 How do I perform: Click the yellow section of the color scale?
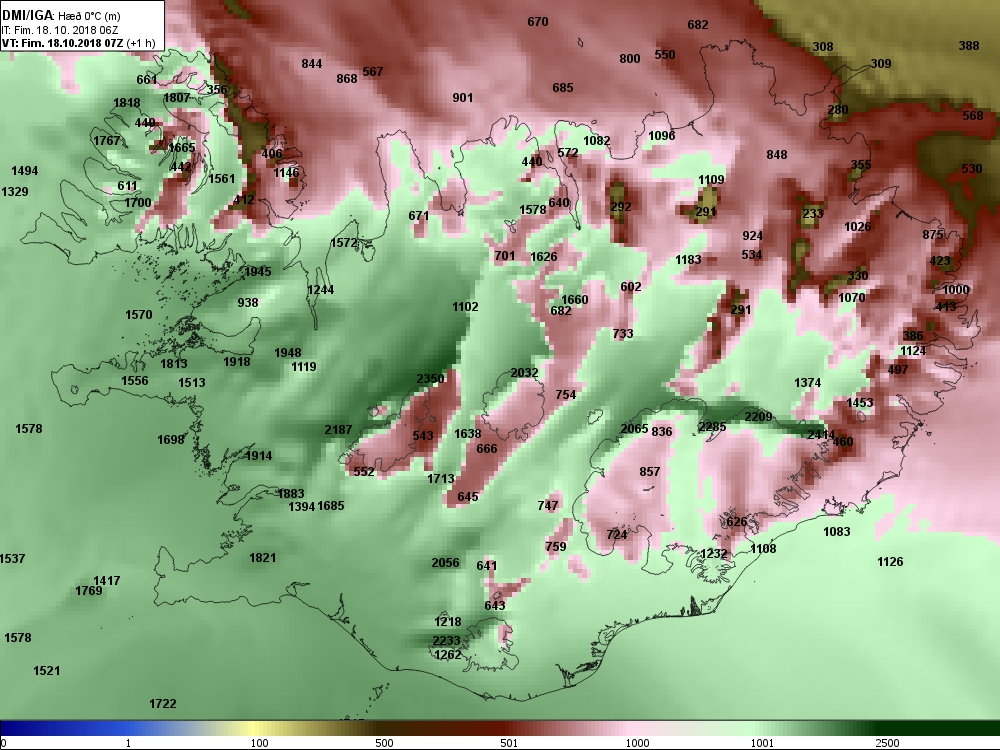point(255,728)
